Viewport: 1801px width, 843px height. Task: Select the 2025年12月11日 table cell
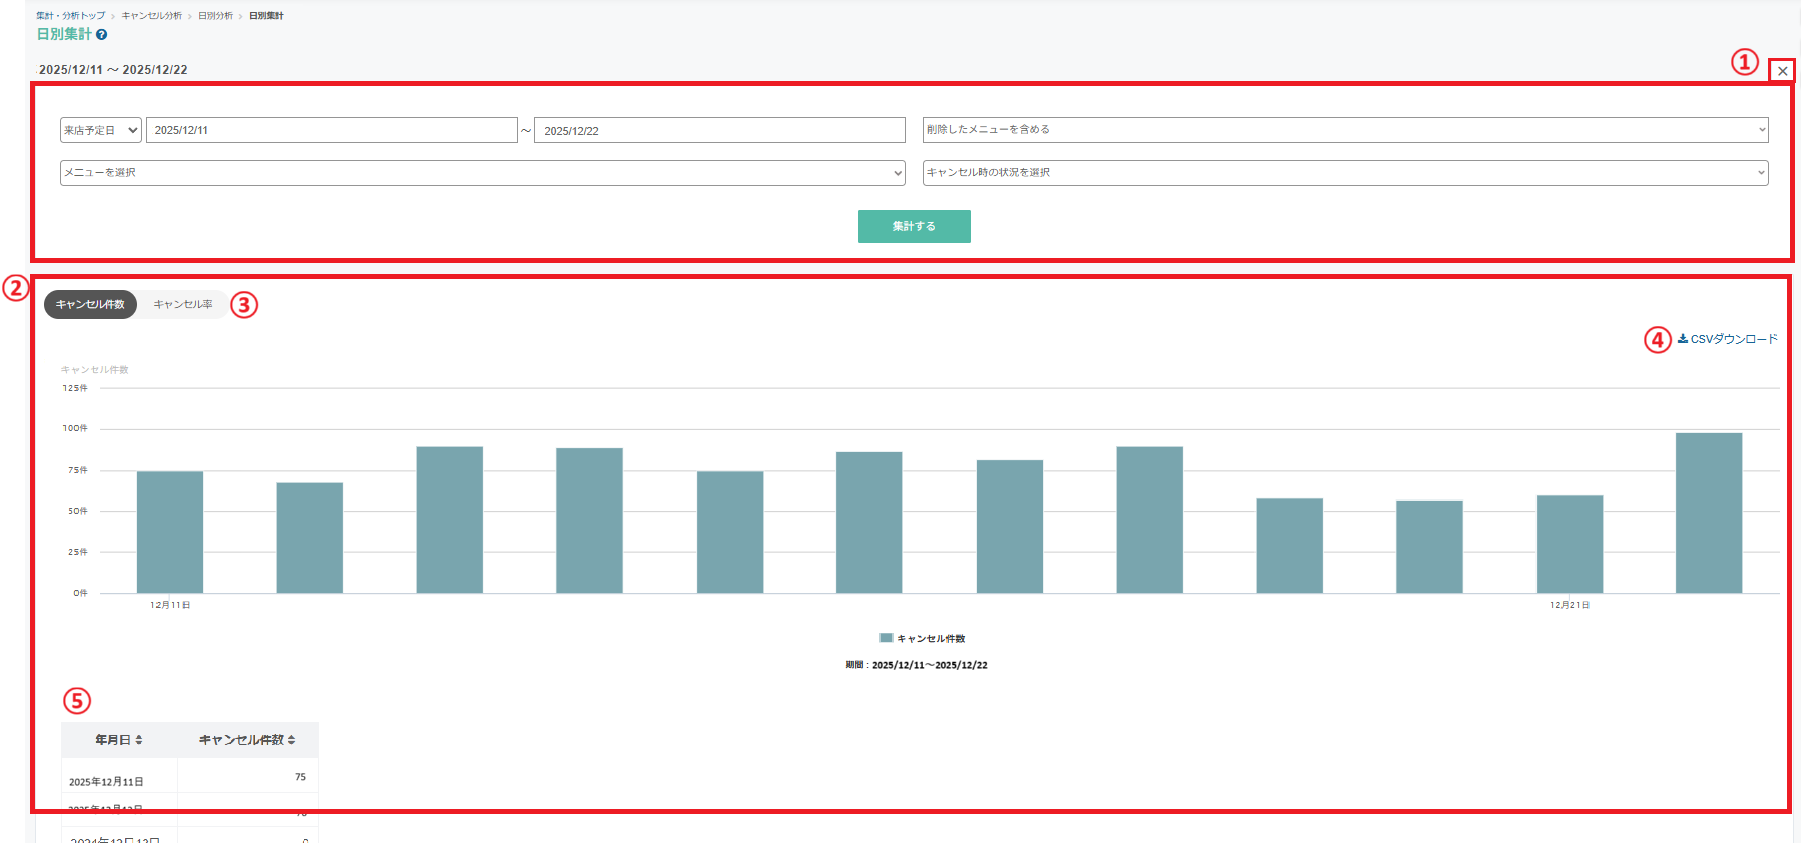(119, 777)
